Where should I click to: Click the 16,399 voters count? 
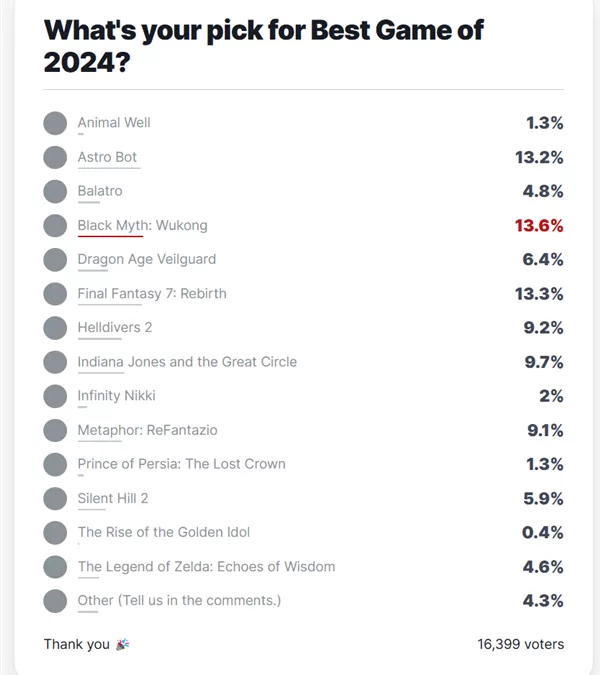pos(521,644)
